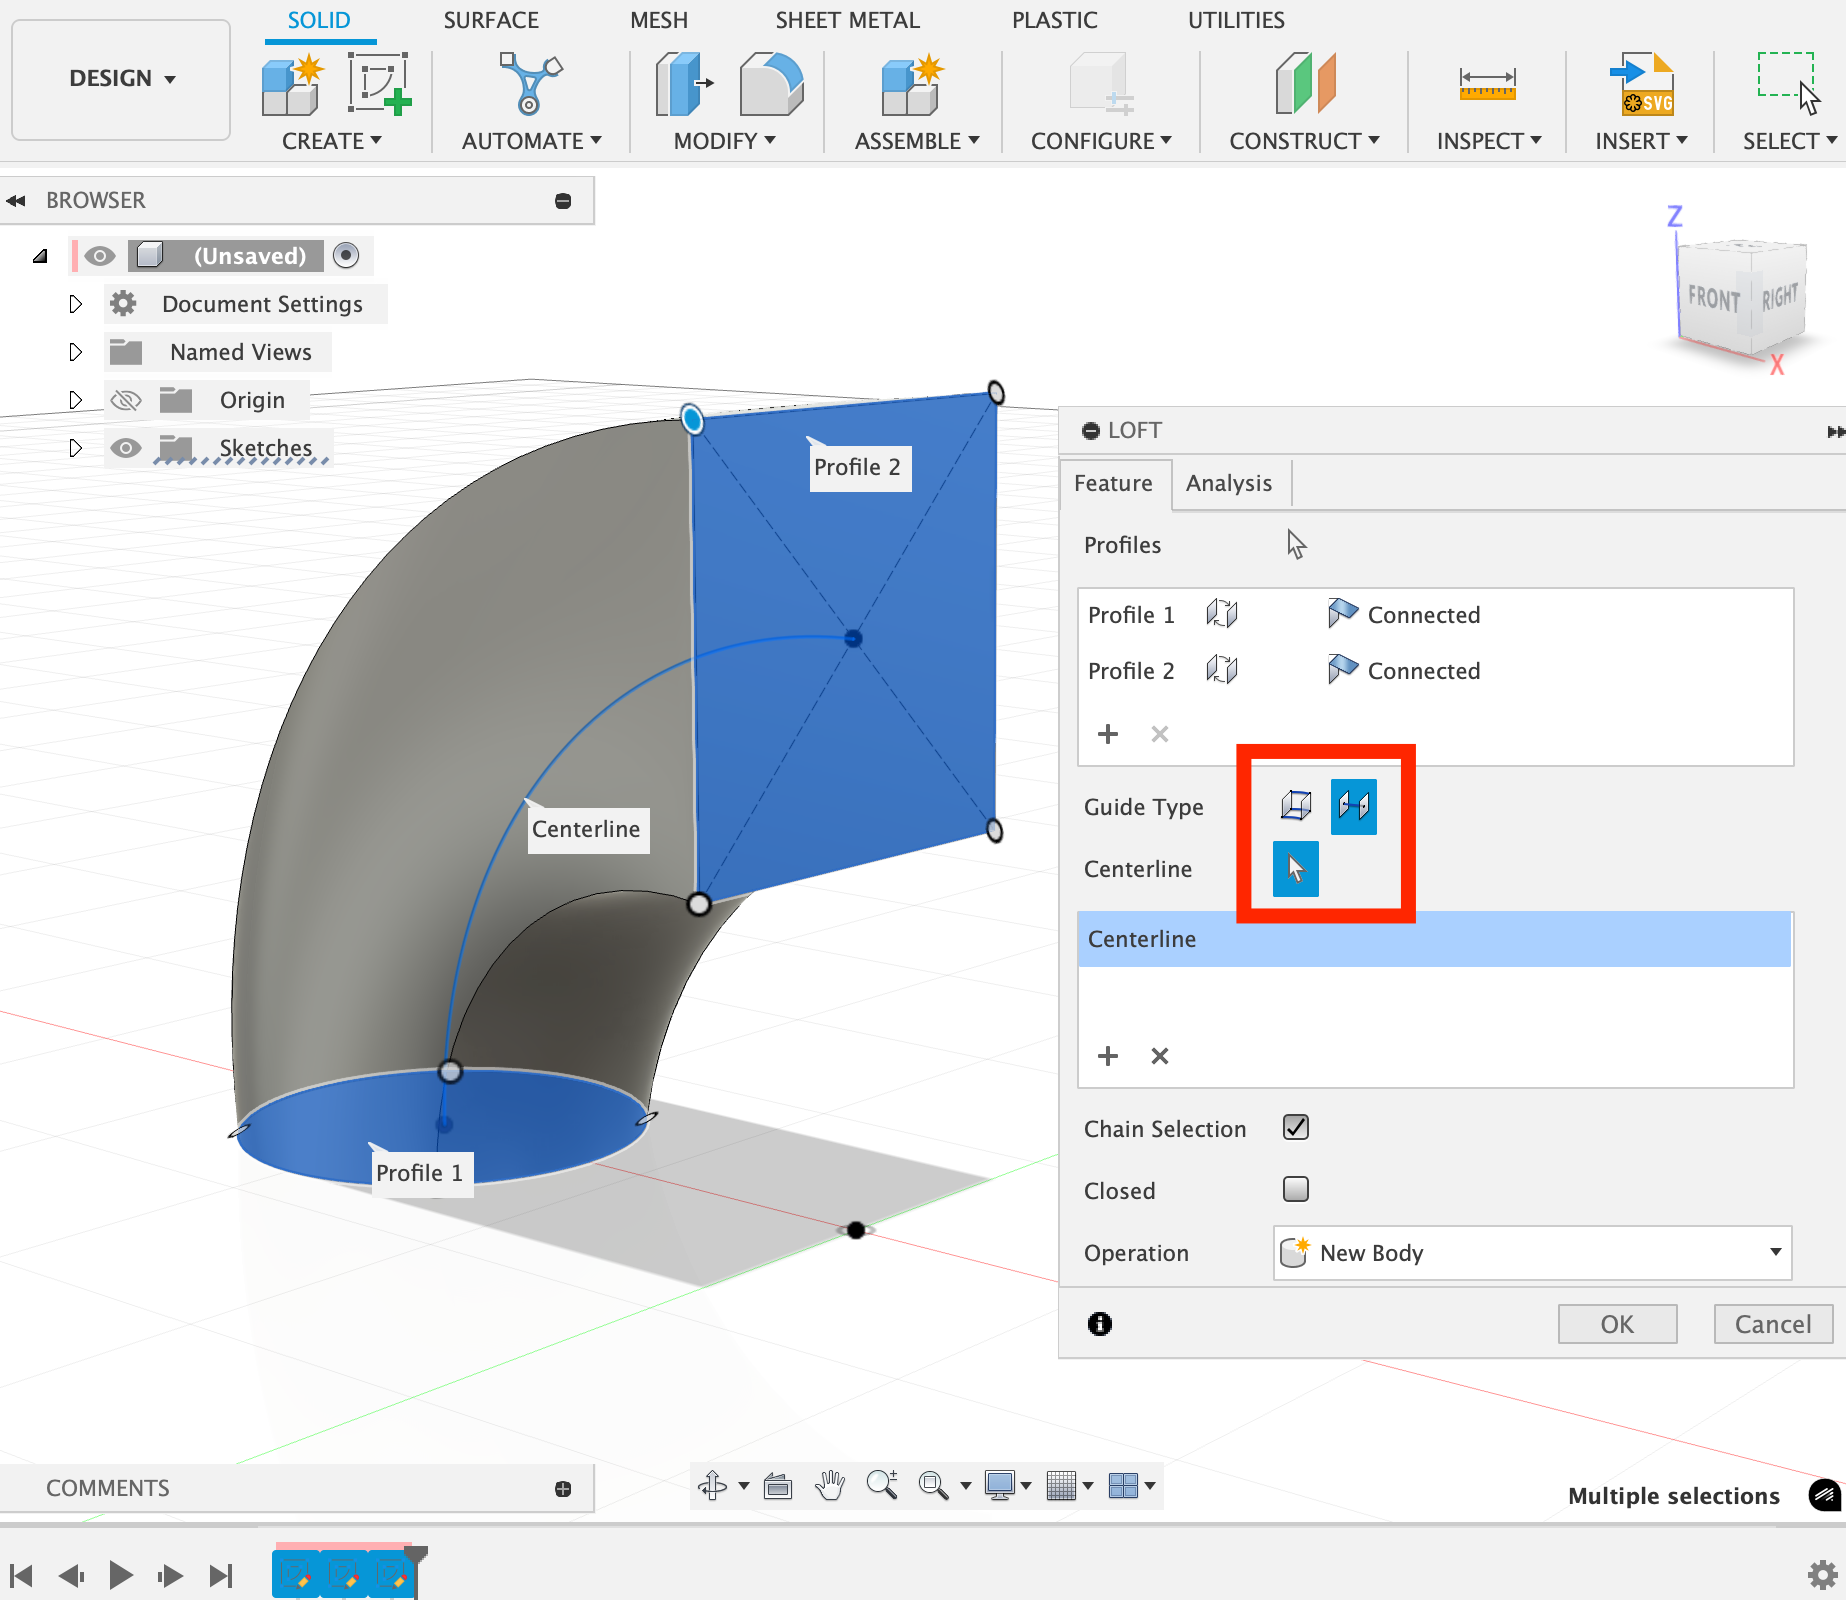Hide the Sketches folder visibility eye
1846x1600 pixels.
(125, 448)
